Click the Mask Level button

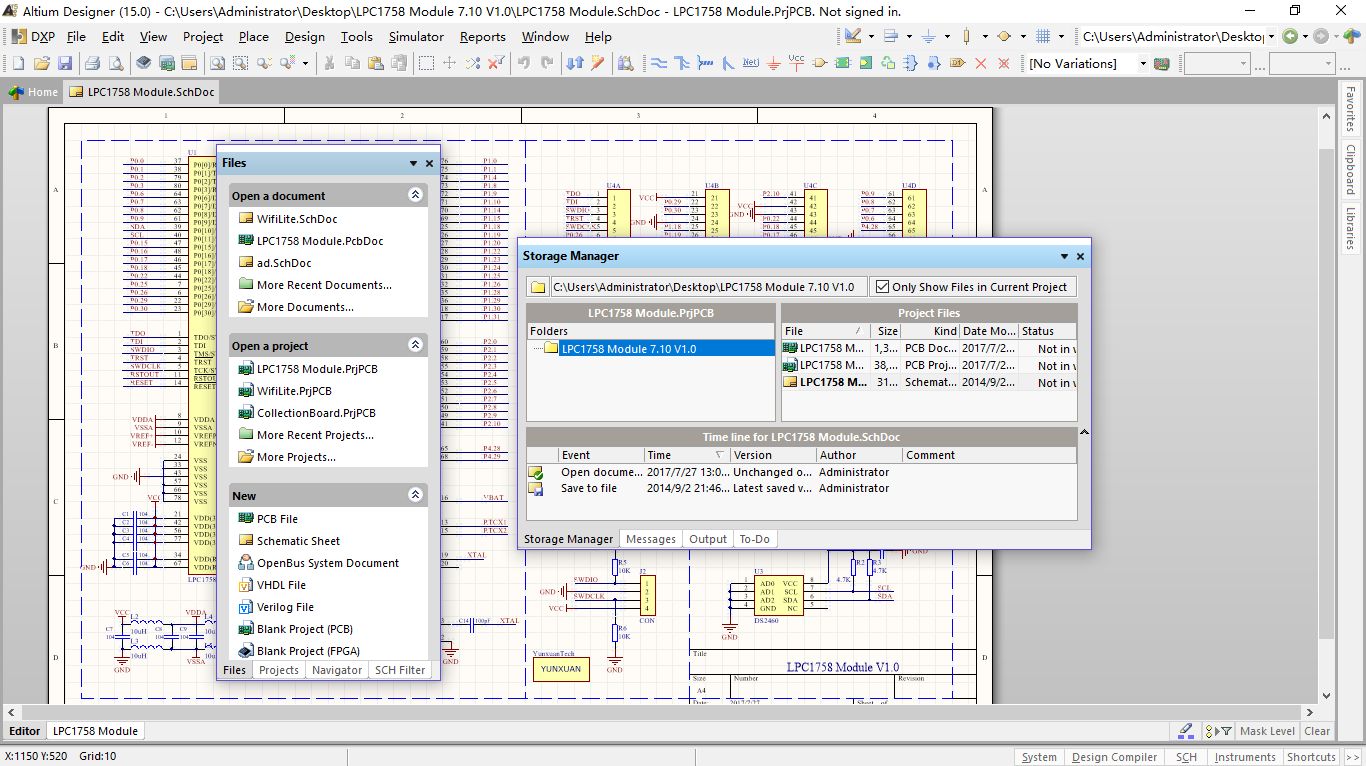pos(1267,731)
